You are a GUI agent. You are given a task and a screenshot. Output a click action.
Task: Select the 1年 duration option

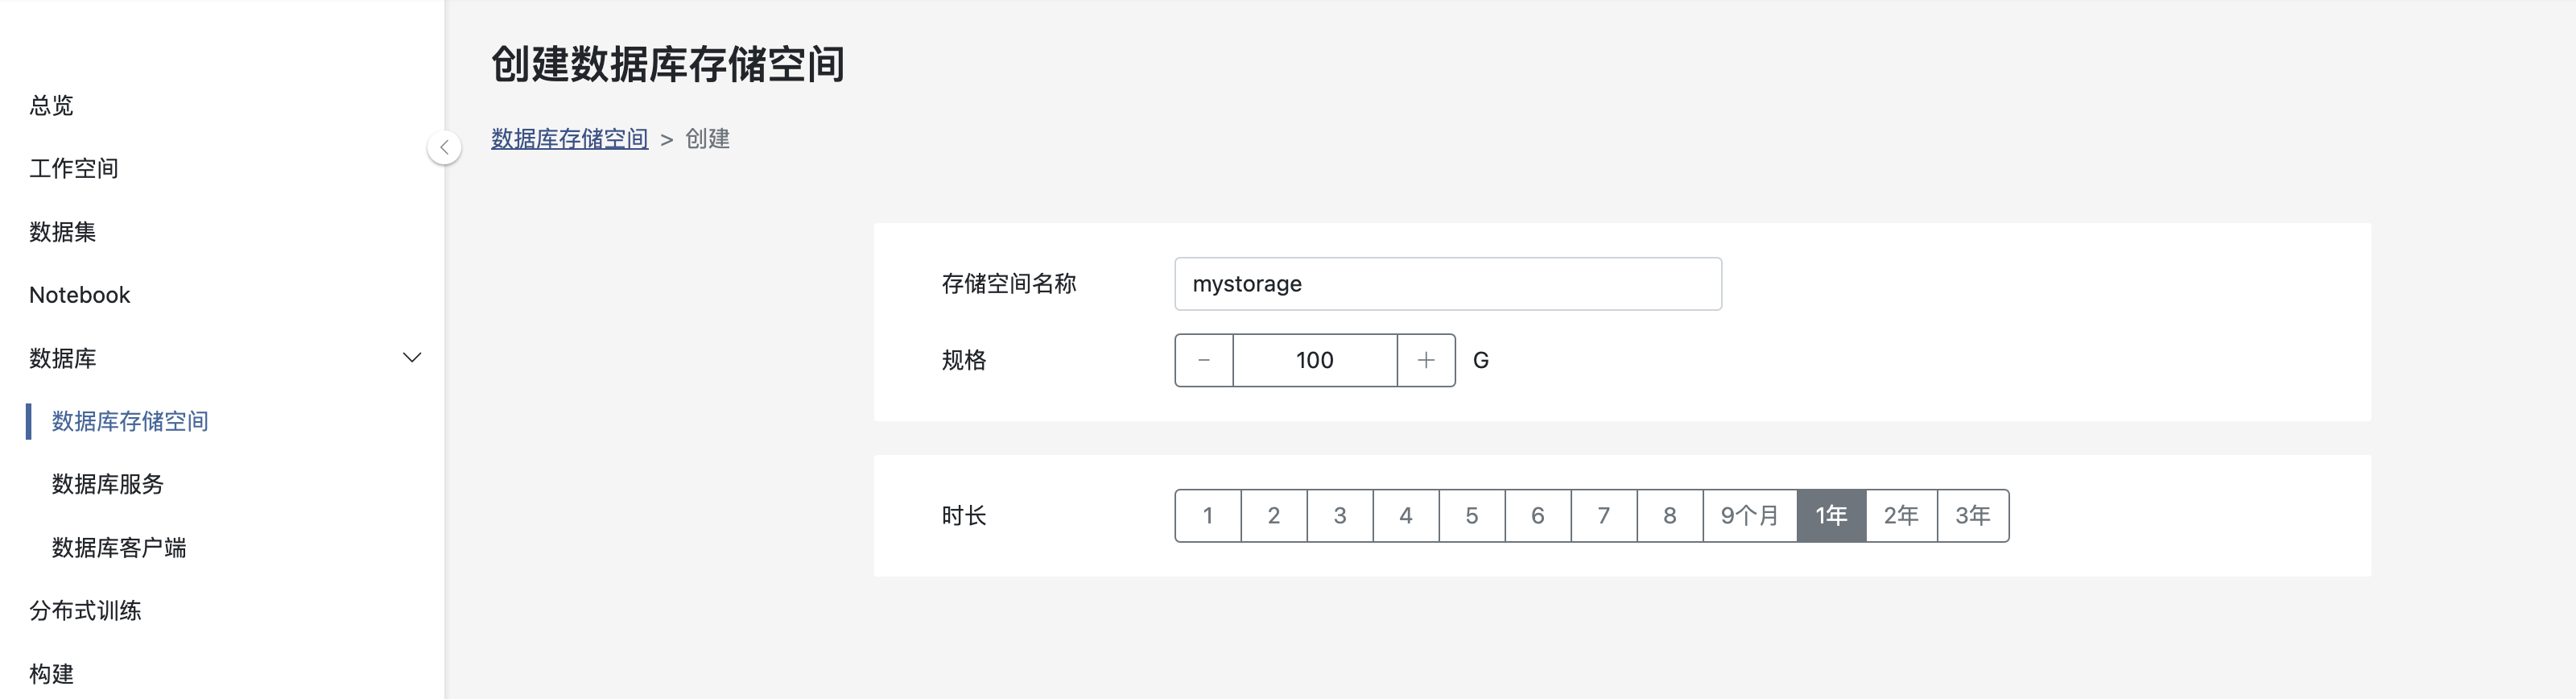[1830, 516]
